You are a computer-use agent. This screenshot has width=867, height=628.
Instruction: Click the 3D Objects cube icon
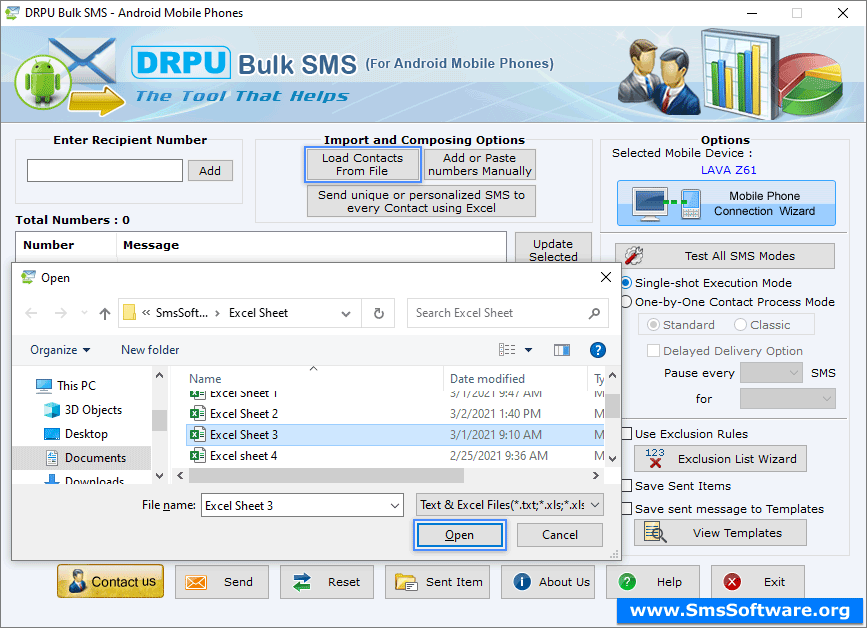tap(52, 410)
